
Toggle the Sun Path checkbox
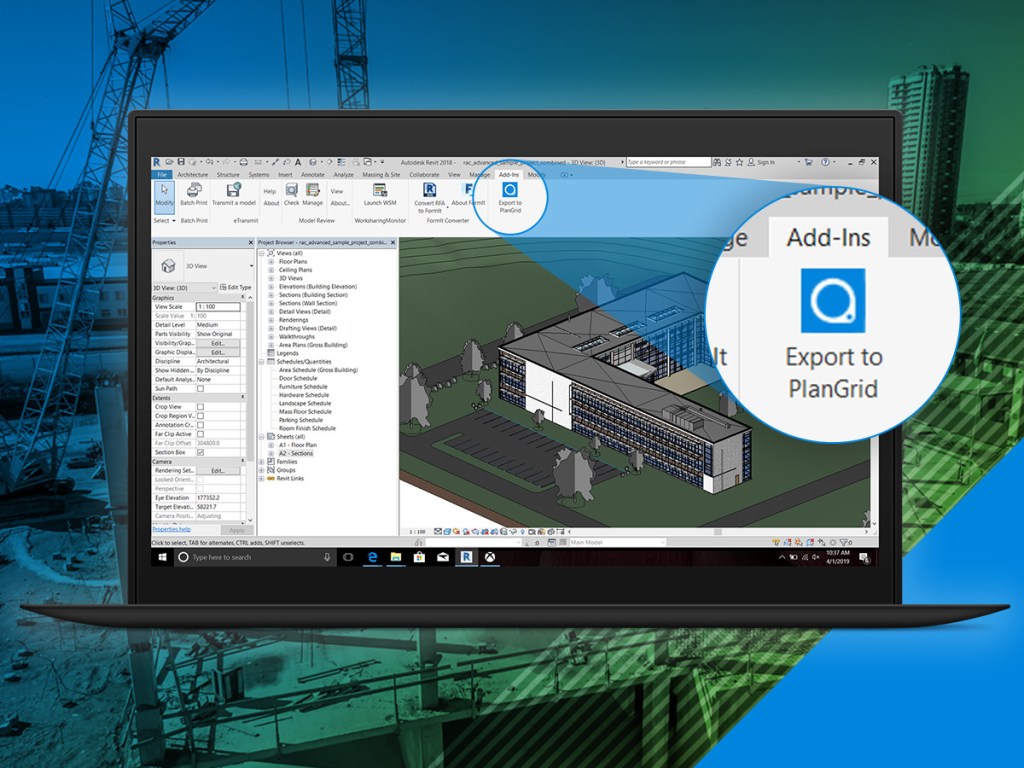click(x=200, y=389)
